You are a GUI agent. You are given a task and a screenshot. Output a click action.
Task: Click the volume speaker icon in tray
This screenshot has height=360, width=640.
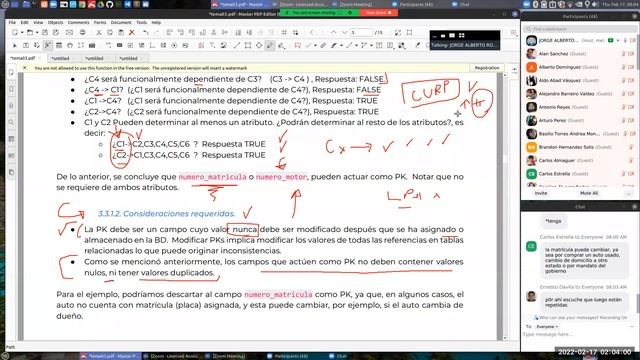tap(595, 4)
